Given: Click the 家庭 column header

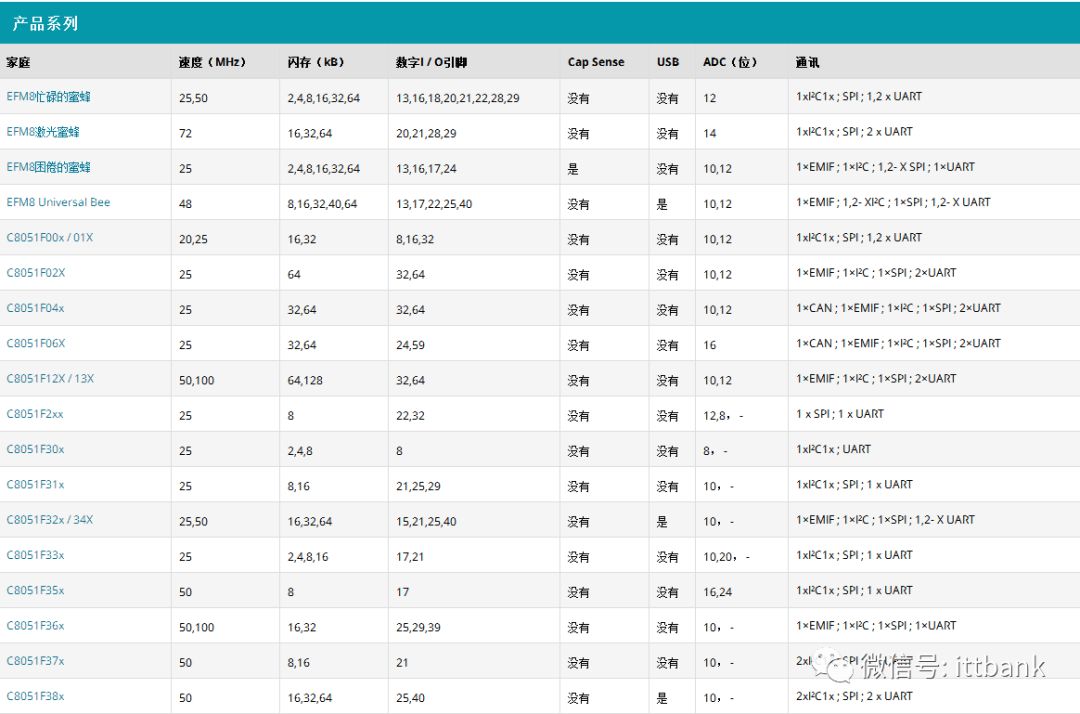Looking at the screenshot, I should click(x=18, y=62).
